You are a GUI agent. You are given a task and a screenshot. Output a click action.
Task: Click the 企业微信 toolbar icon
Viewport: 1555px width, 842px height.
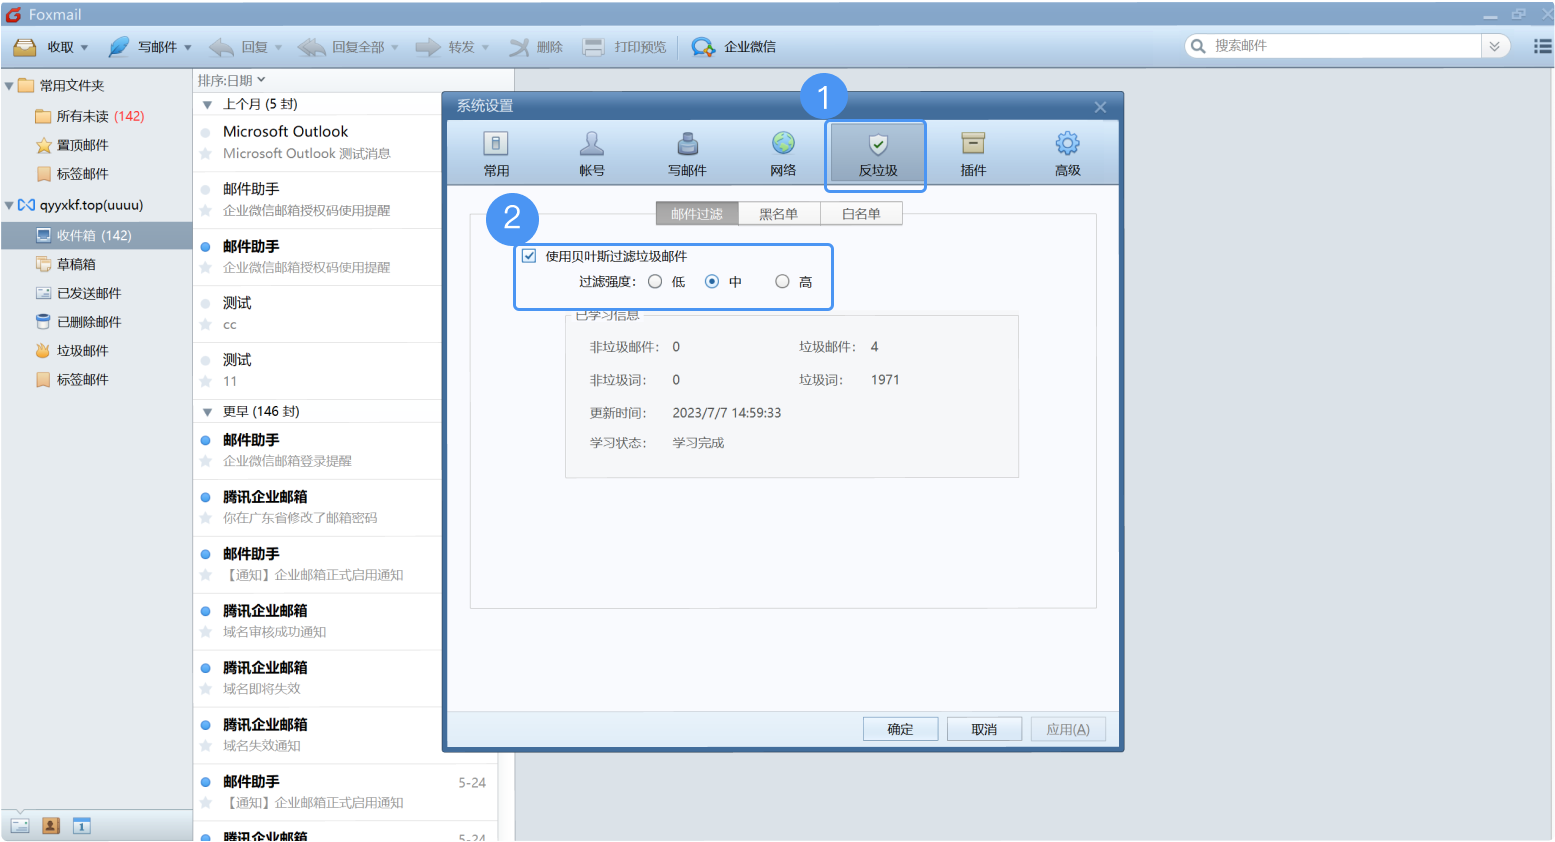(x=703, y=47)
